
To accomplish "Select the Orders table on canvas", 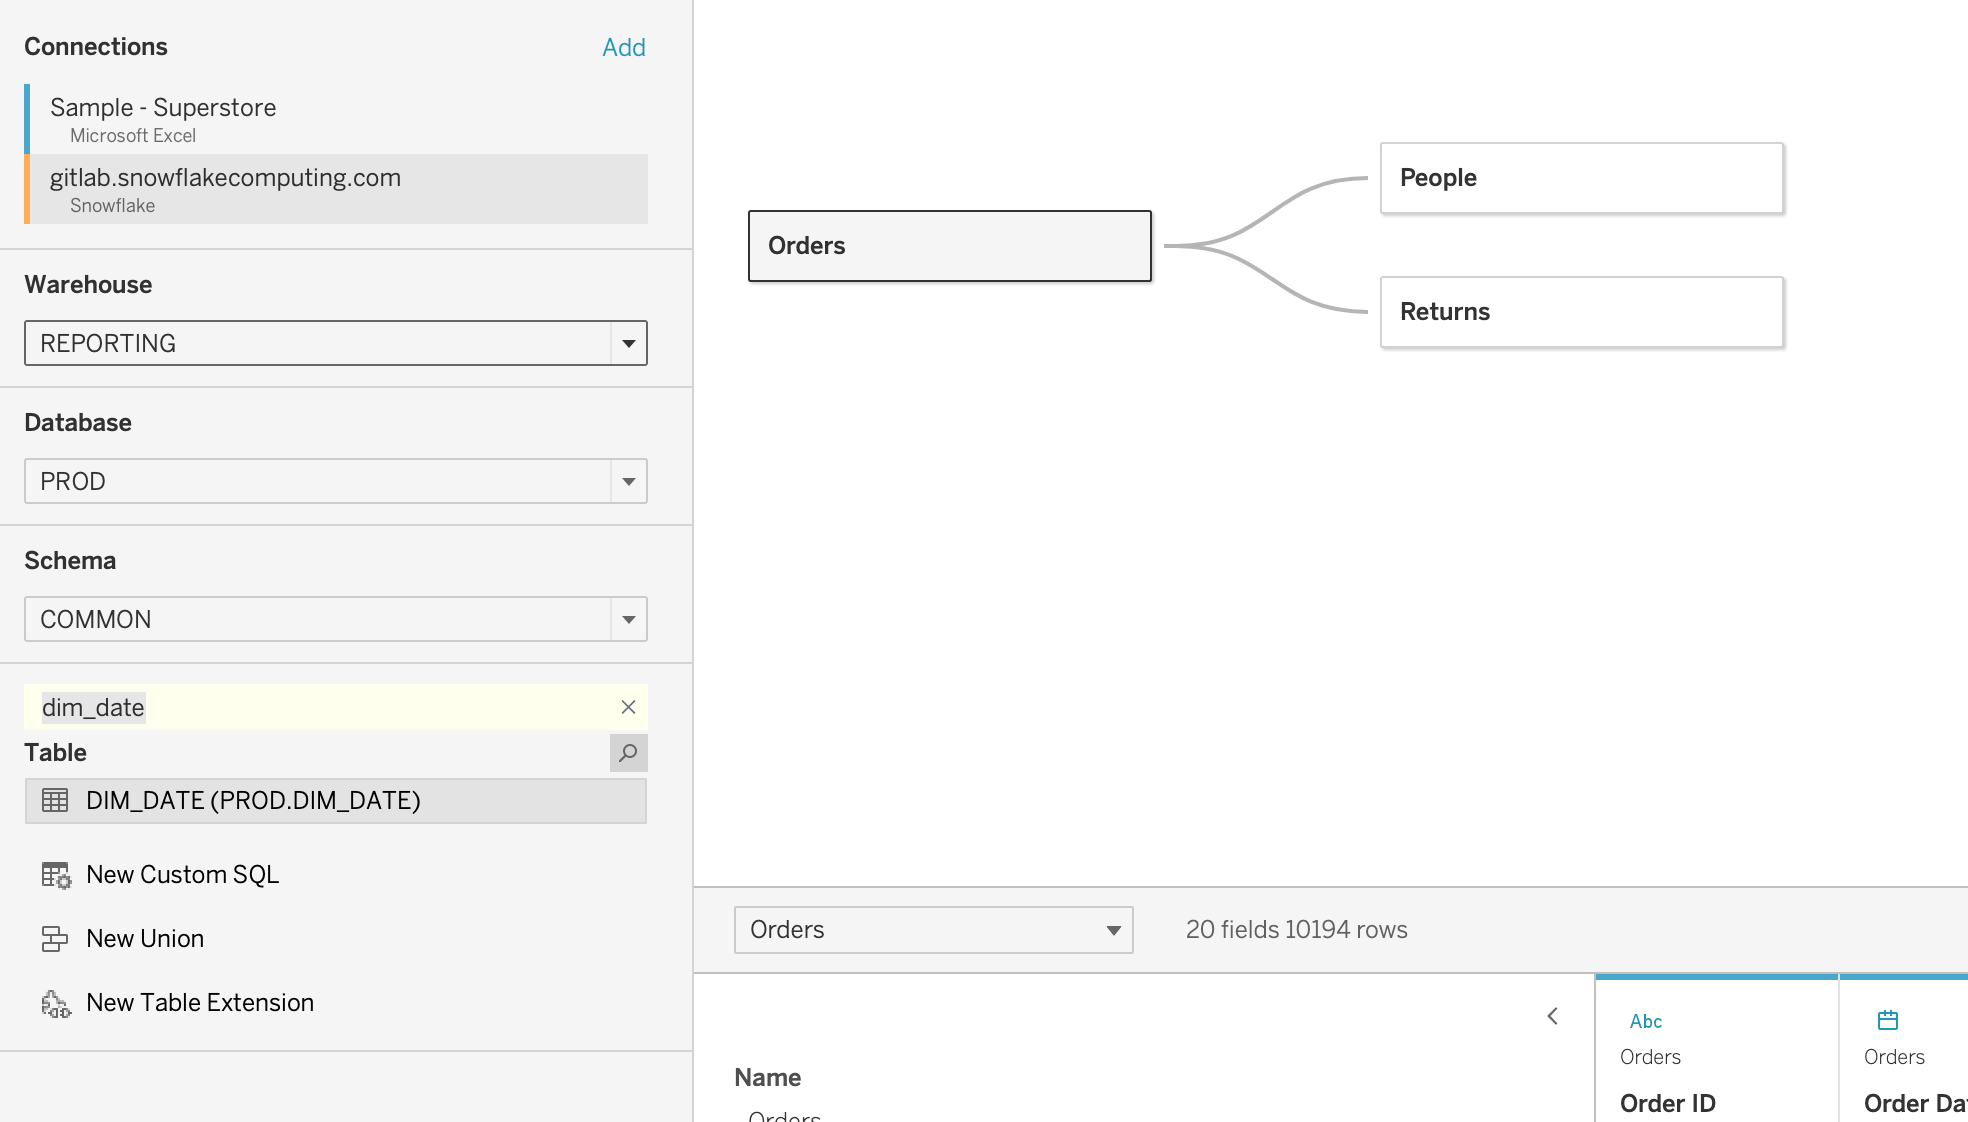I will pyautogui.click(x=950, y=246).
